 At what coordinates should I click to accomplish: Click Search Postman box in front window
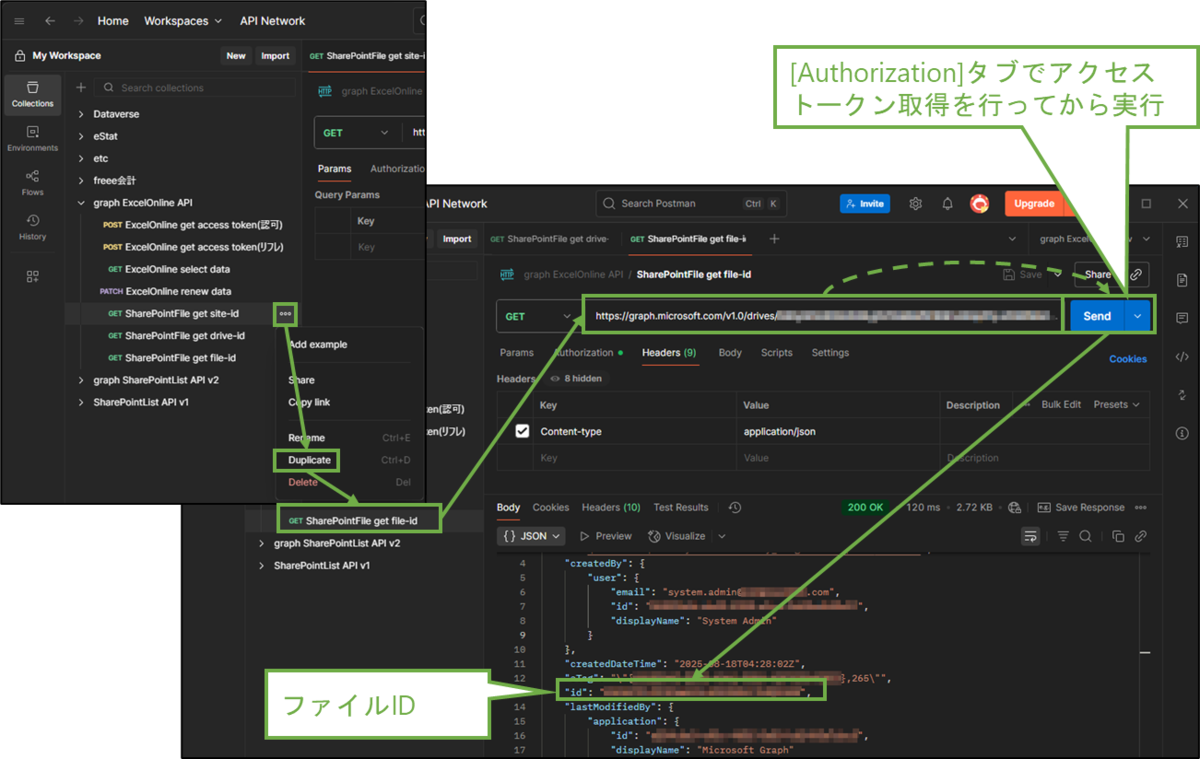click(x=692, y=204)
